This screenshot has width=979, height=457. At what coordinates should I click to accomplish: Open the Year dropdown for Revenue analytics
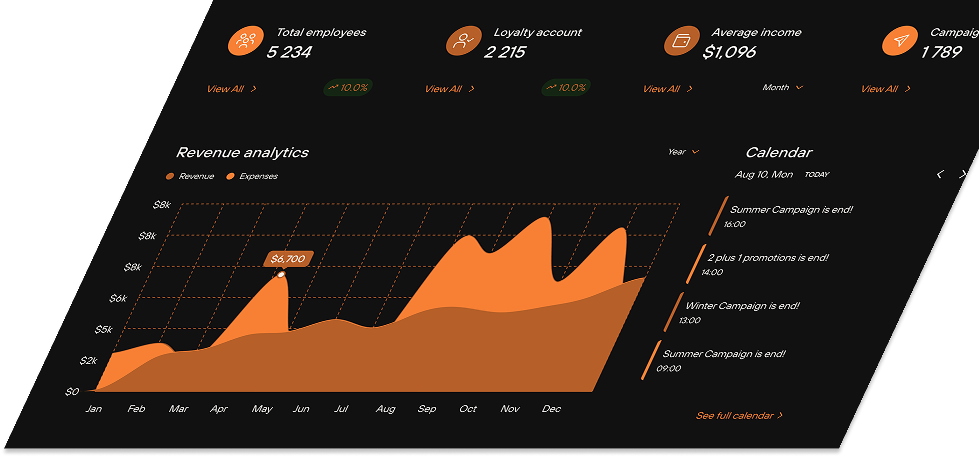(x=683, y=152)
